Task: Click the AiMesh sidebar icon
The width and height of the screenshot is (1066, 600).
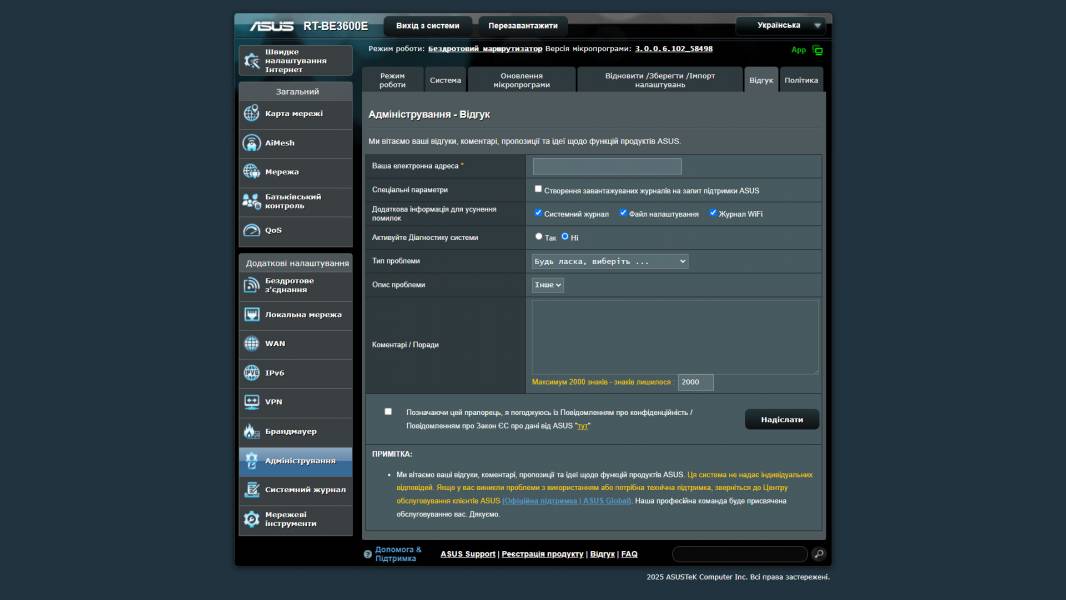Action: [x=252, y=143]
